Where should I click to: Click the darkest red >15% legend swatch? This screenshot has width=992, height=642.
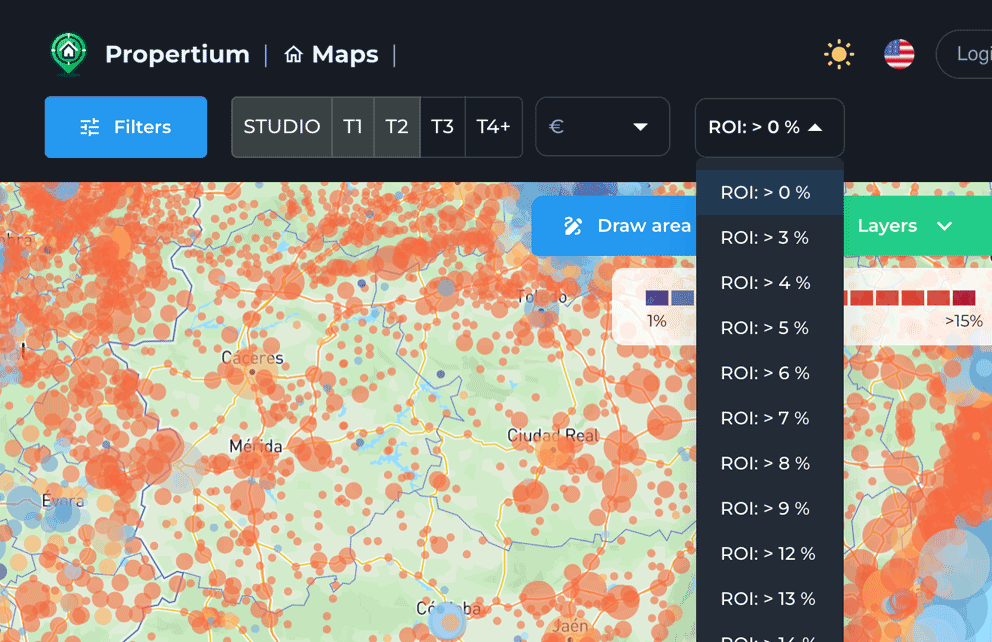[x=964, y=298]
